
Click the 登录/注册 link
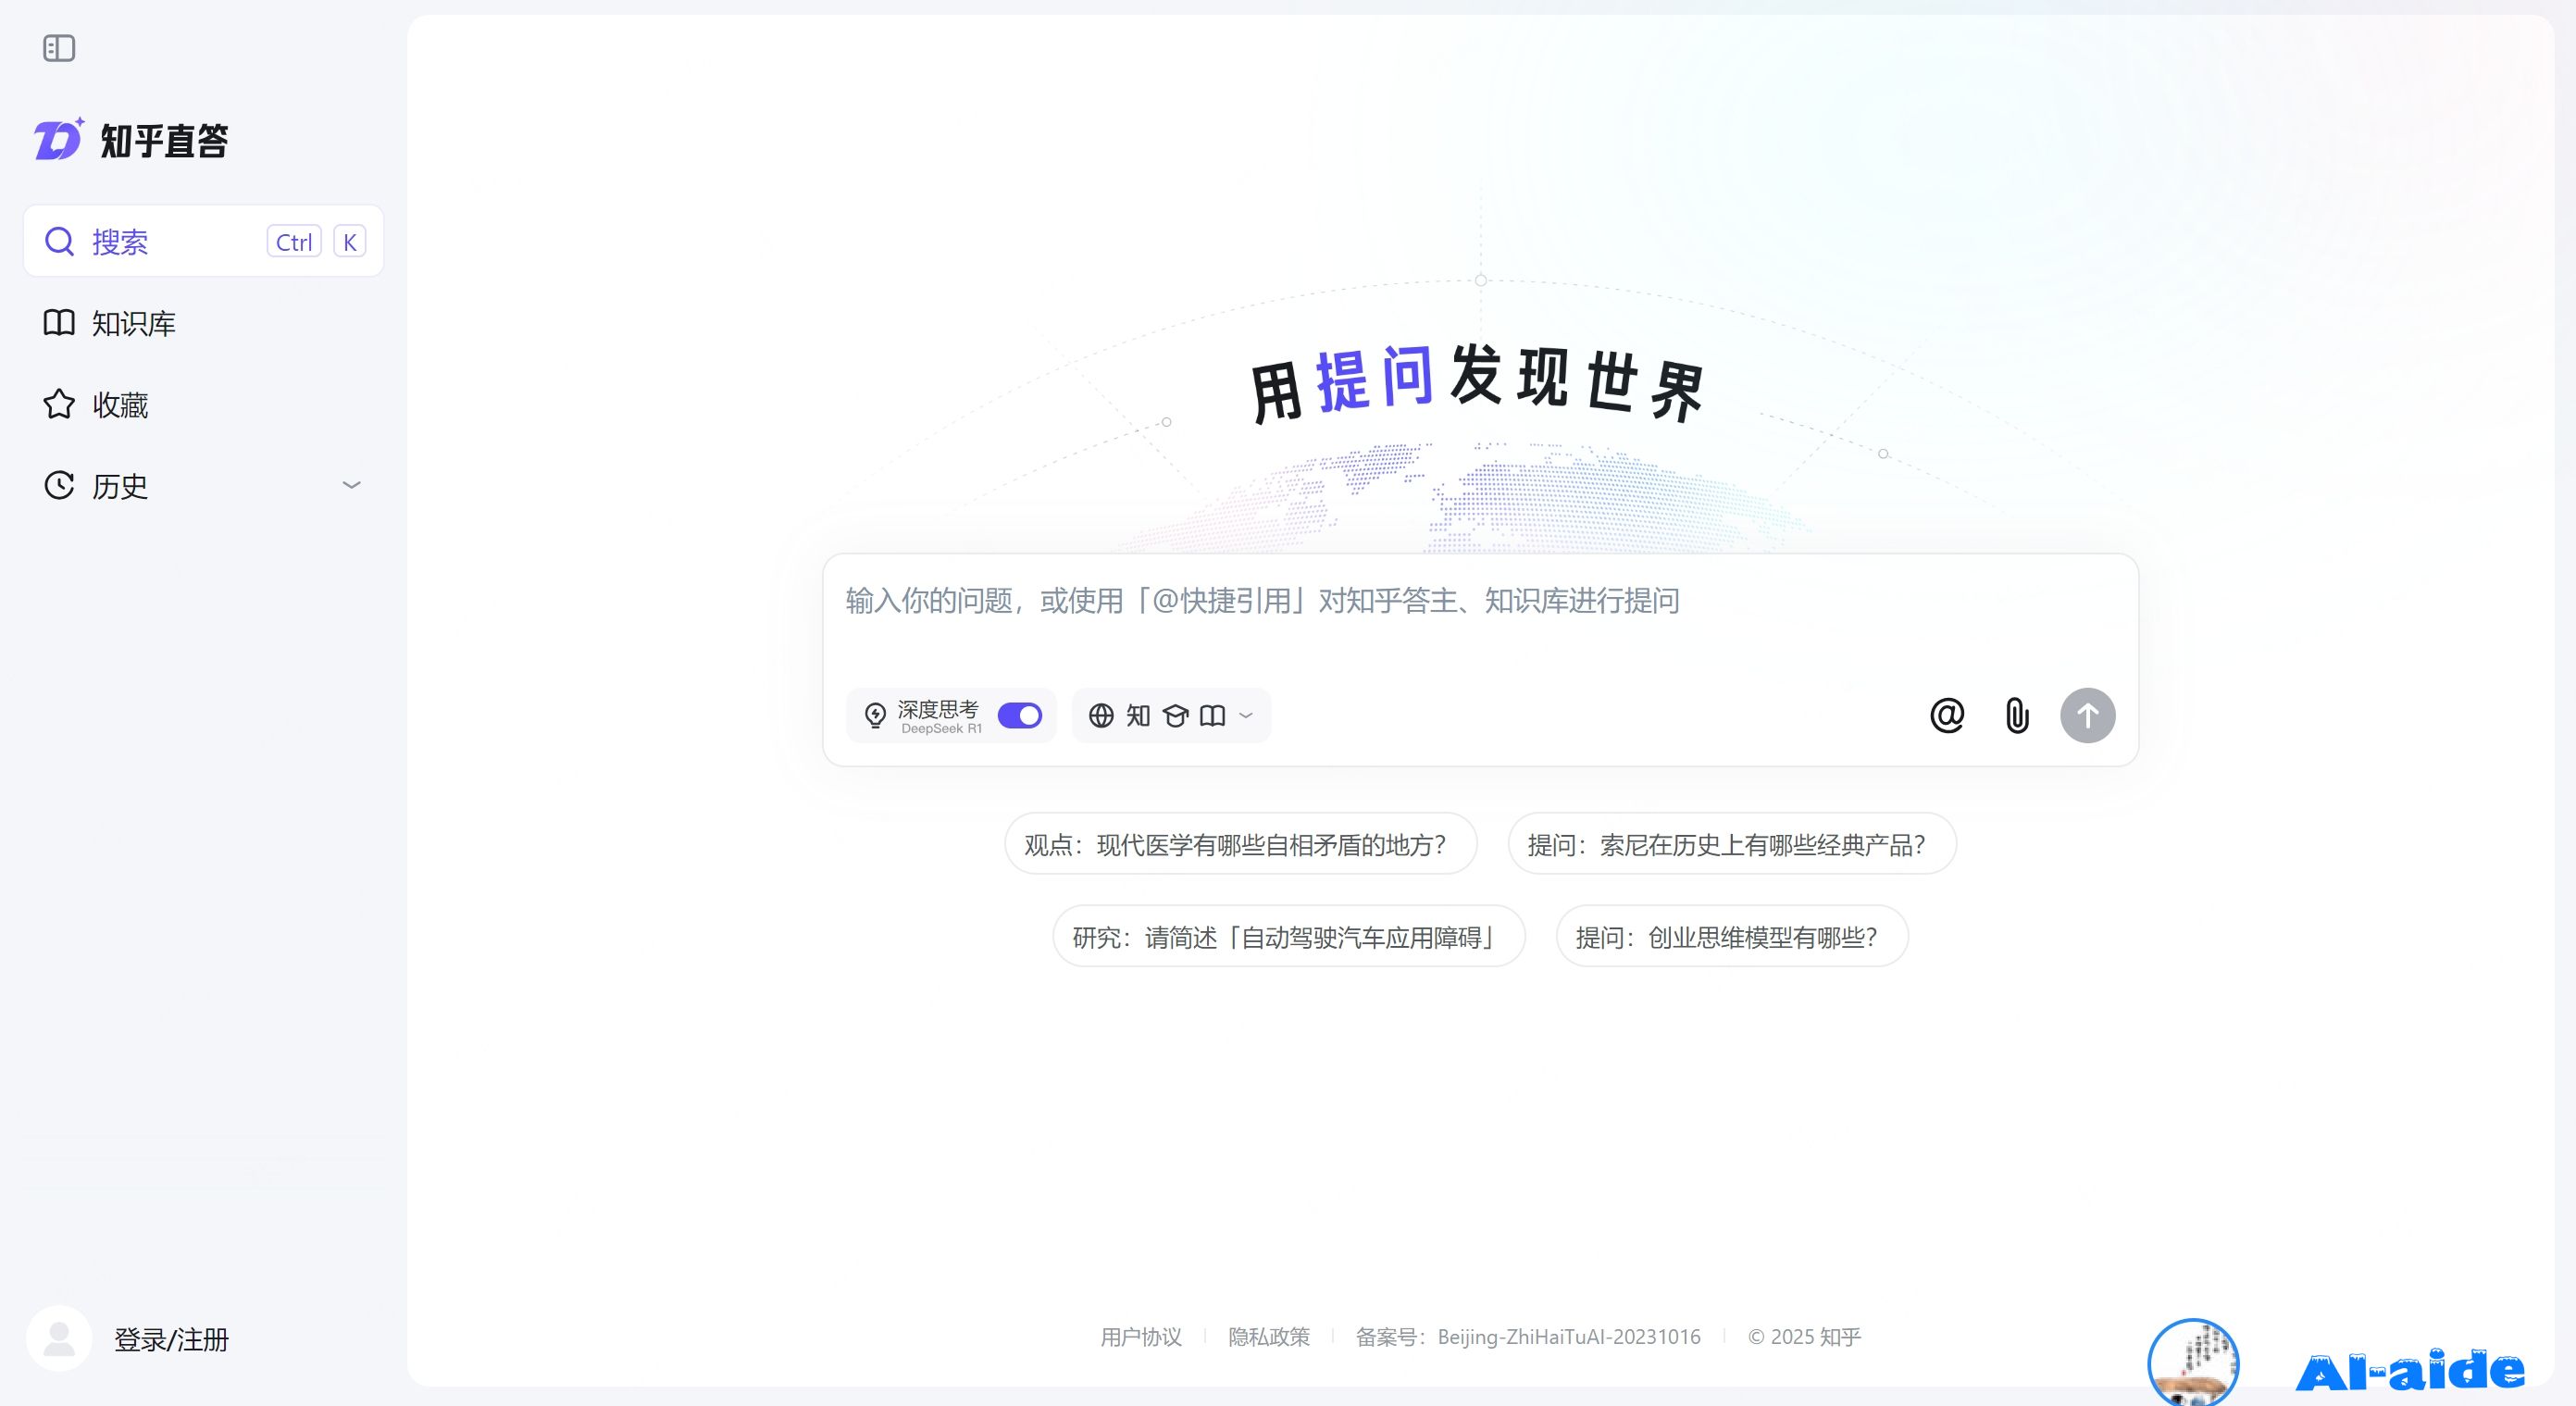[171, 1339]
